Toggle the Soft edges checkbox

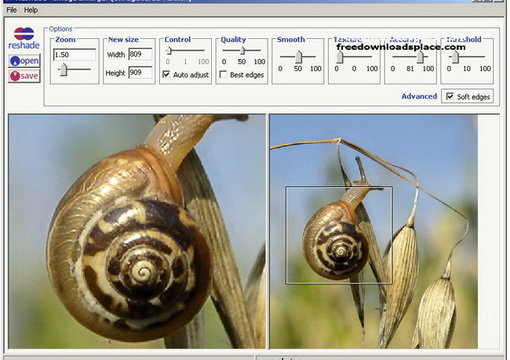450,96
